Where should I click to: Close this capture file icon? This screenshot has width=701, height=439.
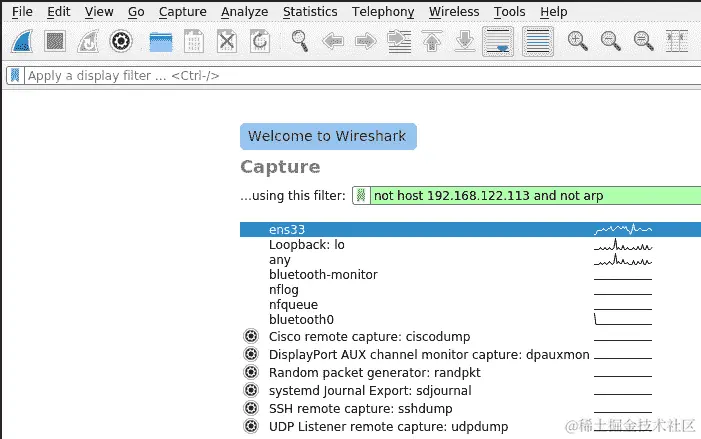[x=227, y=42]
